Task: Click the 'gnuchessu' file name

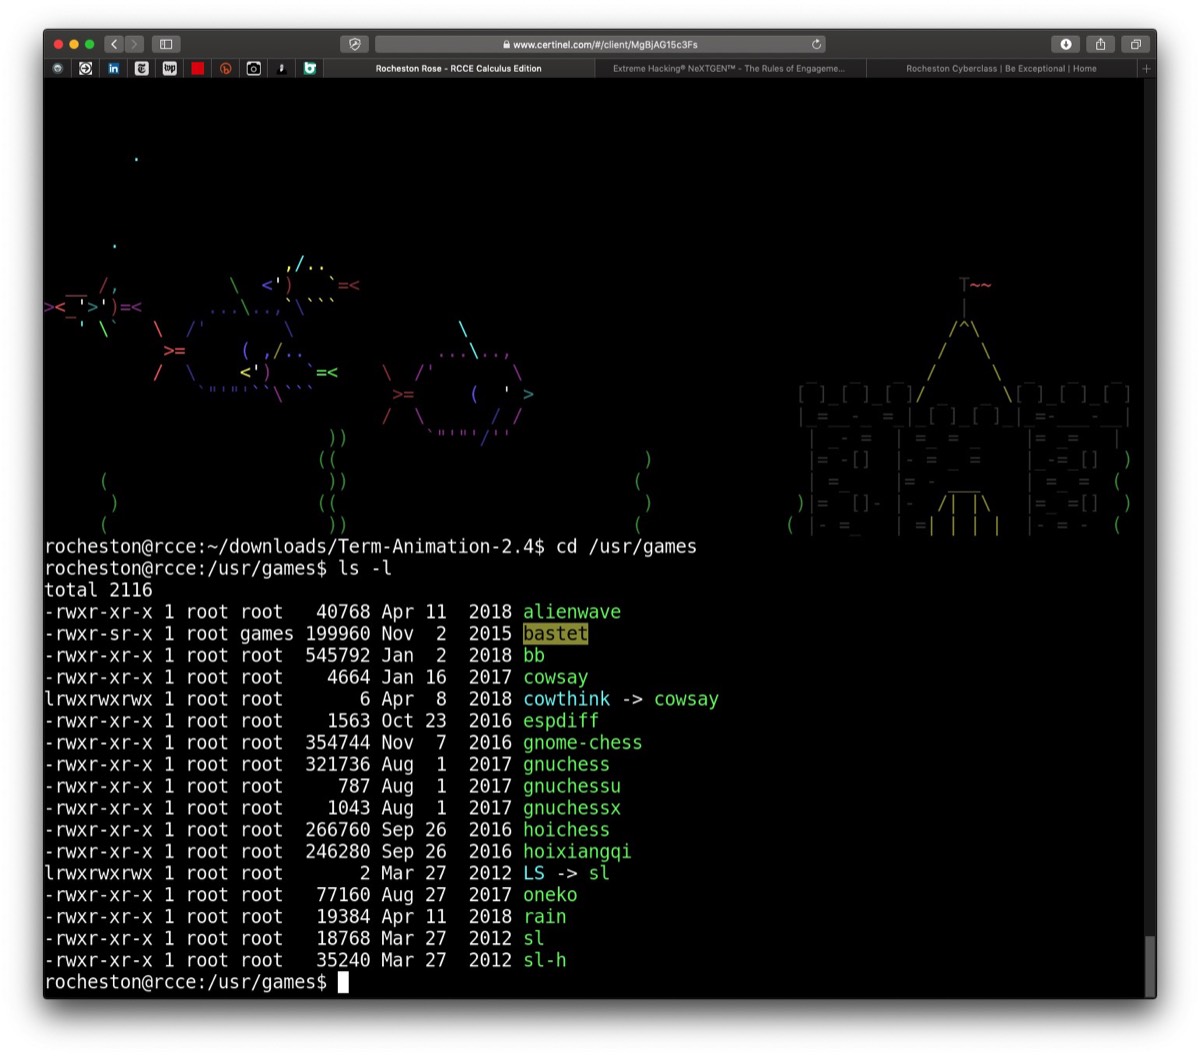Action: [572, 786]
